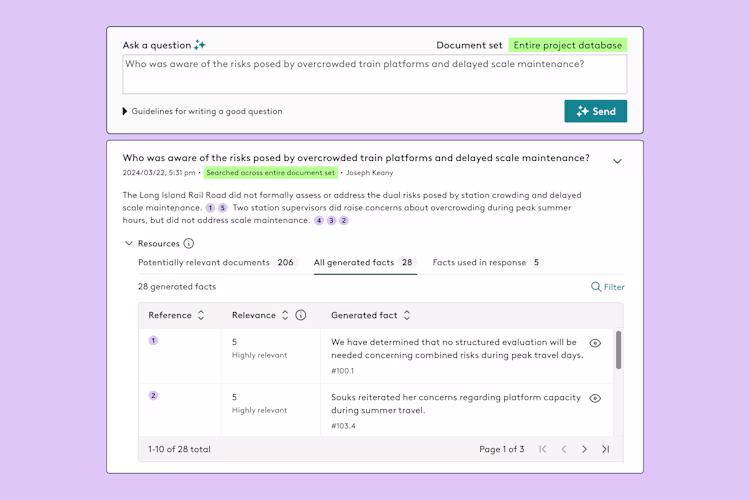The image size is (750, 500).
Task: Click citation badge 2 in the answer text
Action: (344, 220)
